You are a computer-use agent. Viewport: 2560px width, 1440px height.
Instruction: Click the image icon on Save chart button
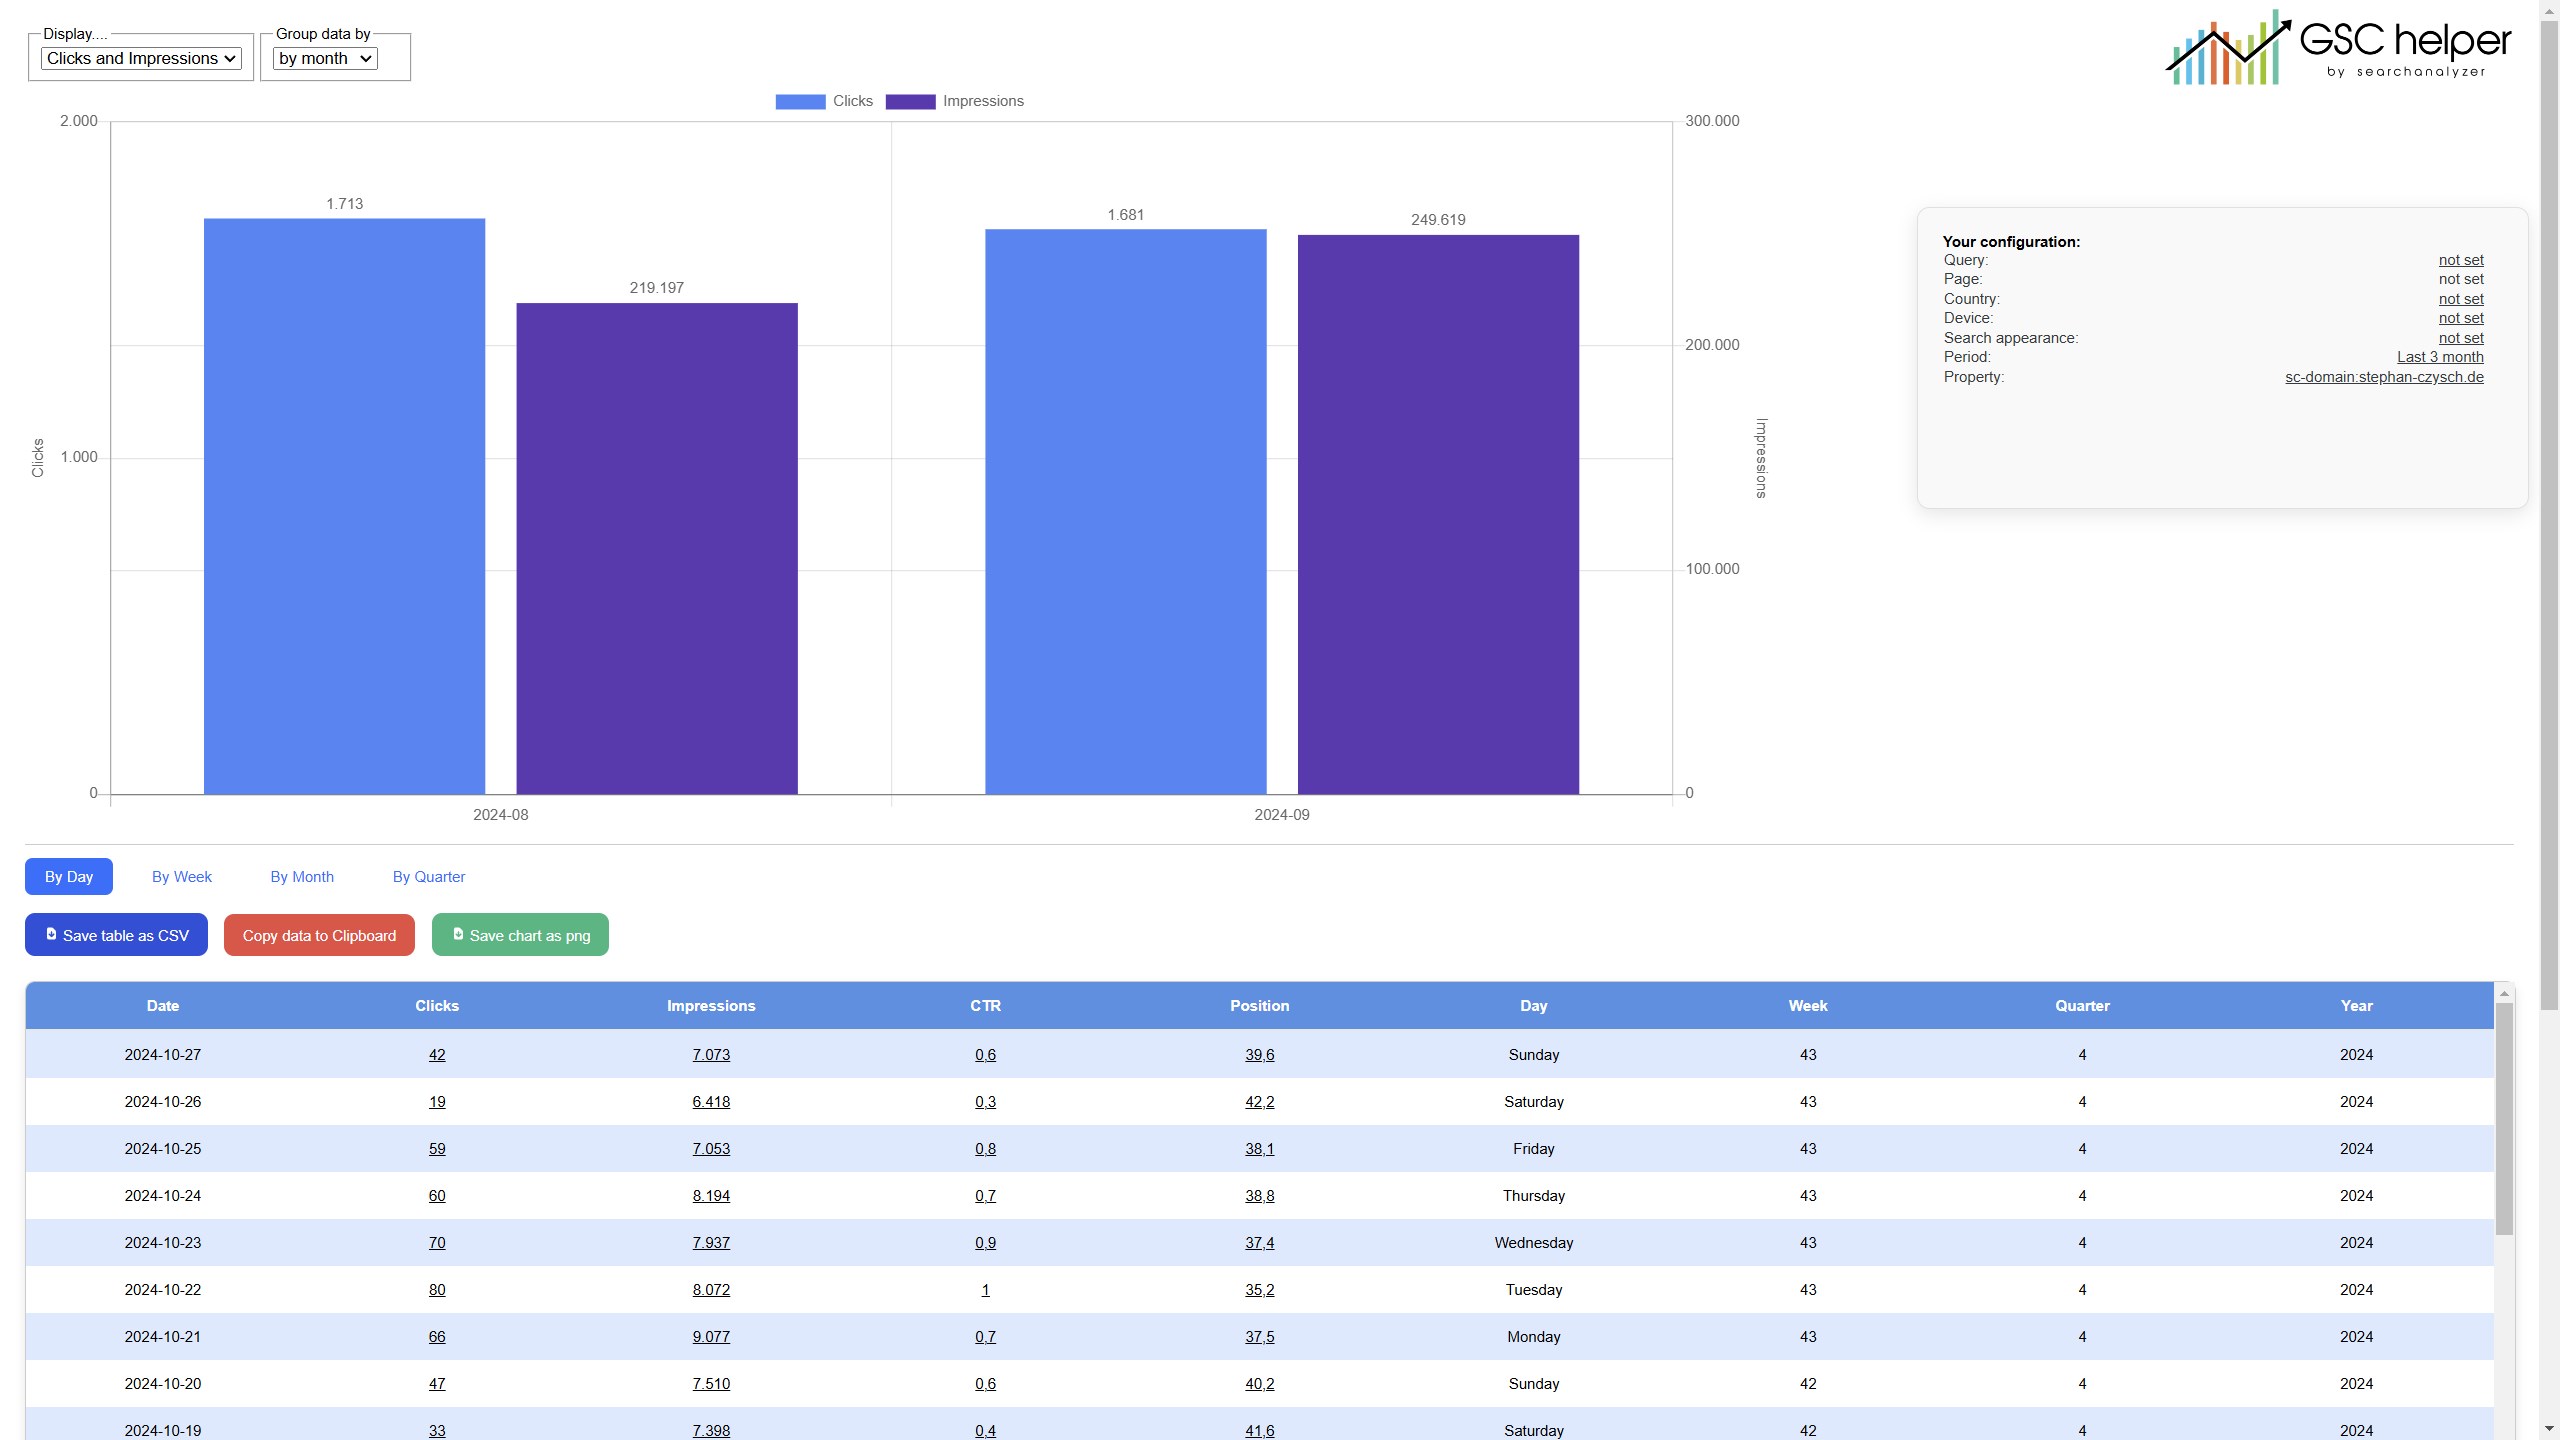458,934
